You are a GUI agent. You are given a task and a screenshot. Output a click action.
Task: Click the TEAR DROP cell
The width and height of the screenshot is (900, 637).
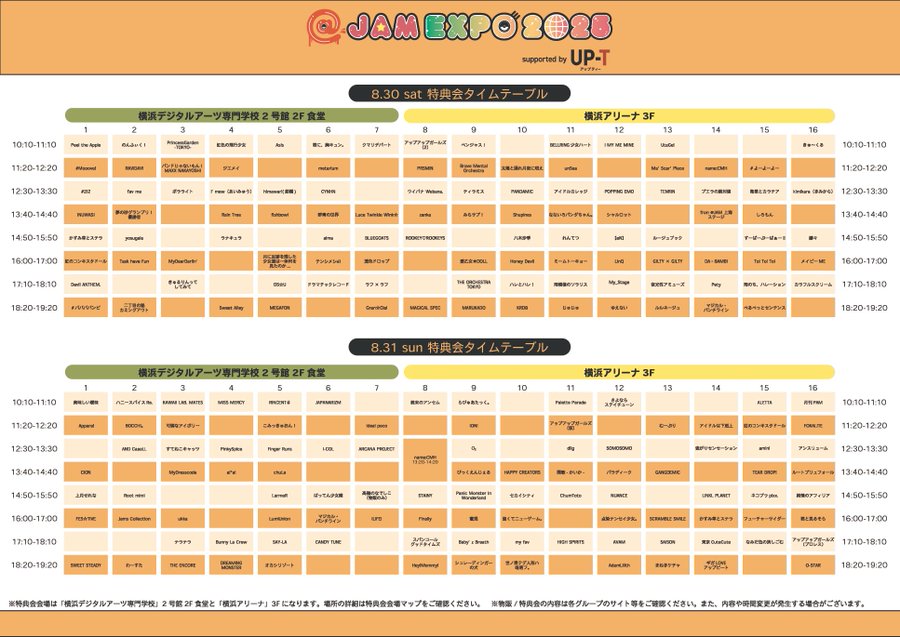765,472
